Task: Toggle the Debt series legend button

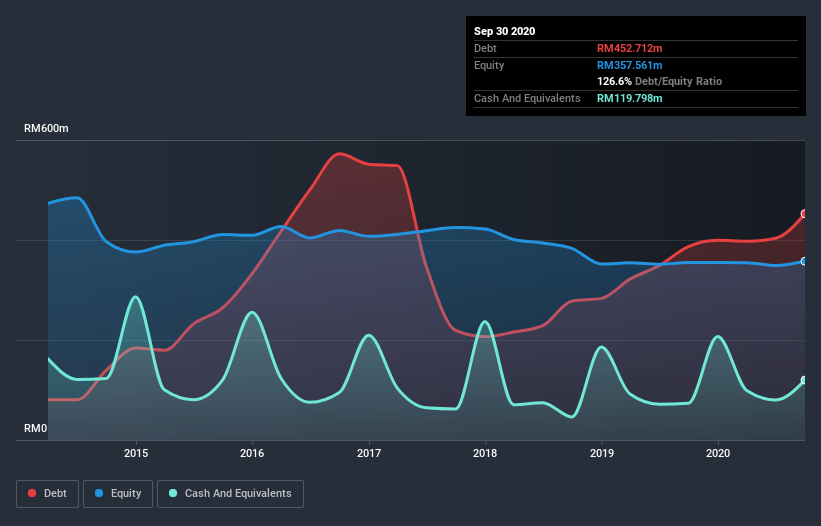Action: 48,494
